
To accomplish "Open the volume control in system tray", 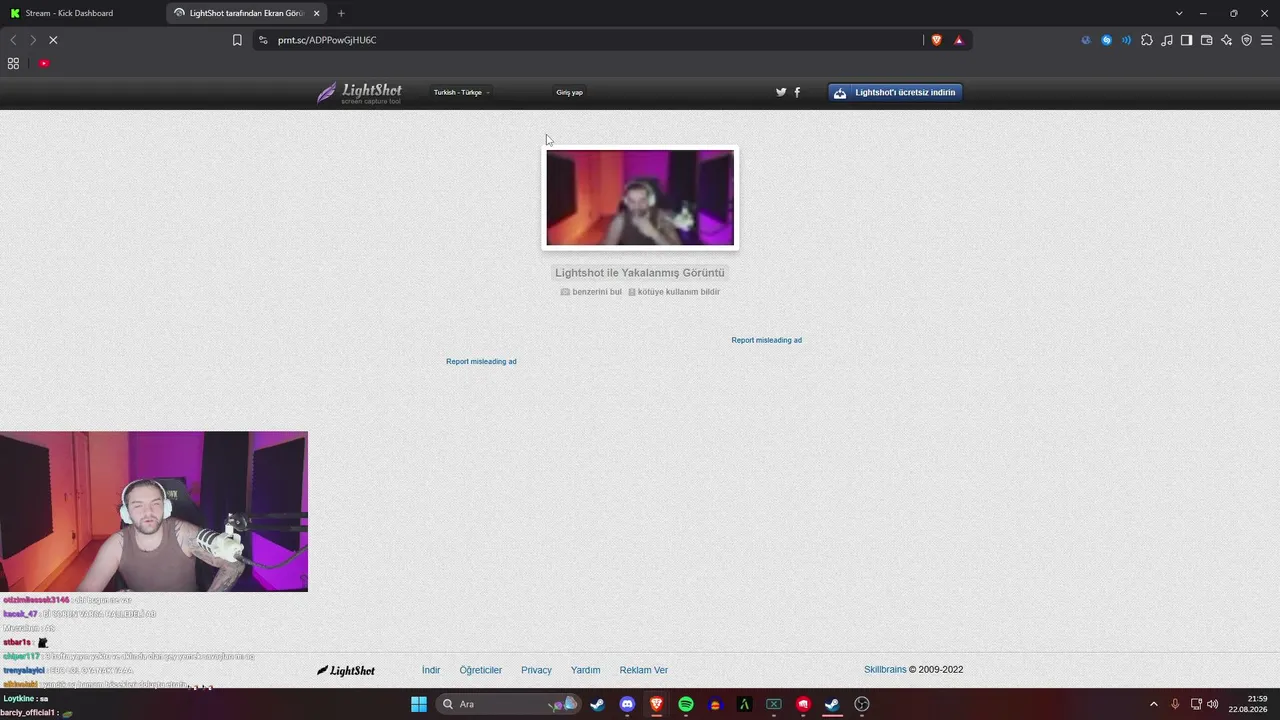I will (1213, 704).
